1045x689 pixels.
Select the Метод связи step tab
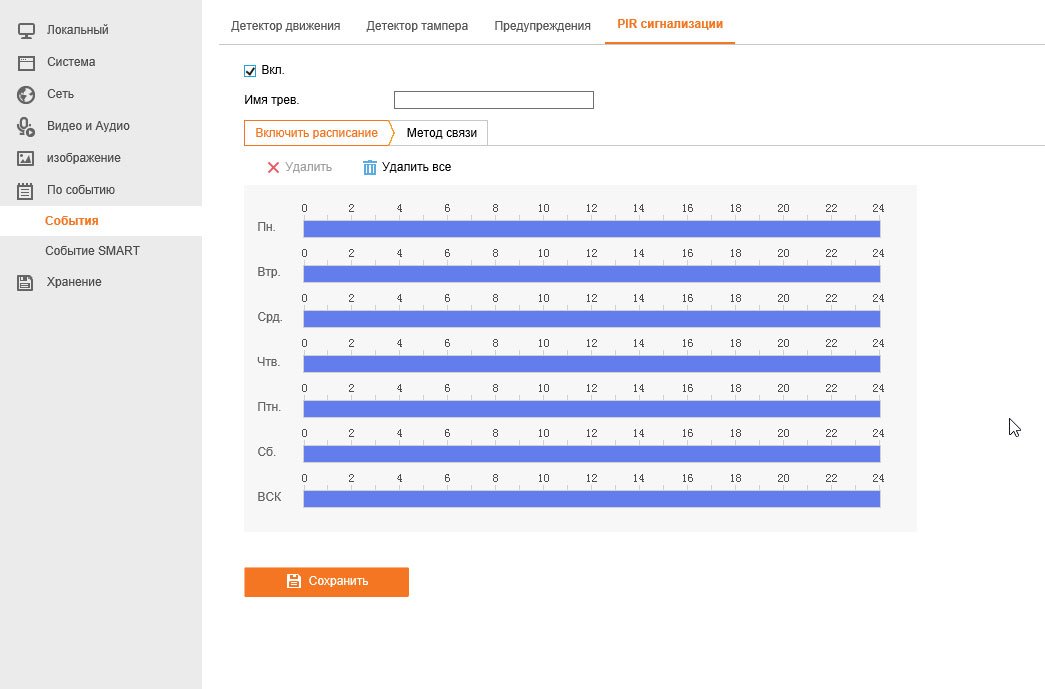441,133
